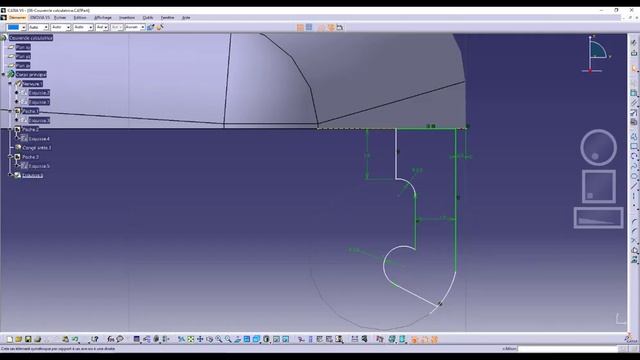640x360 pixels.
Task: Toggle Construction/Standard element mode
Action: pos(321,27)
